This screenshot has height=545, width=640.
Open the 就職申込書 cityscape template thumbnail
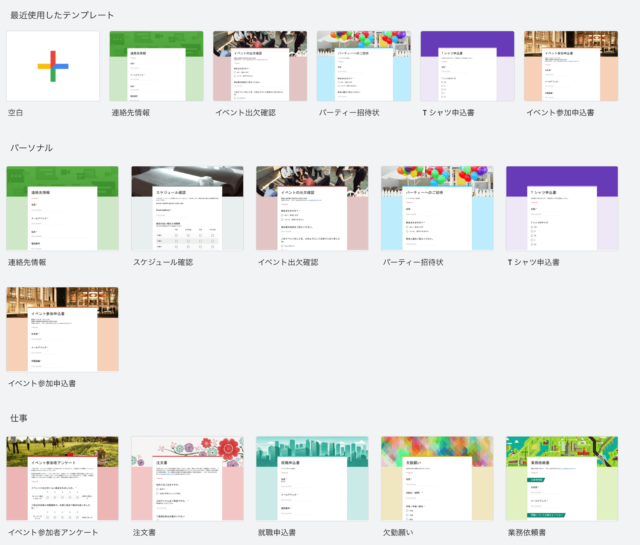click(x=312, y=478)
